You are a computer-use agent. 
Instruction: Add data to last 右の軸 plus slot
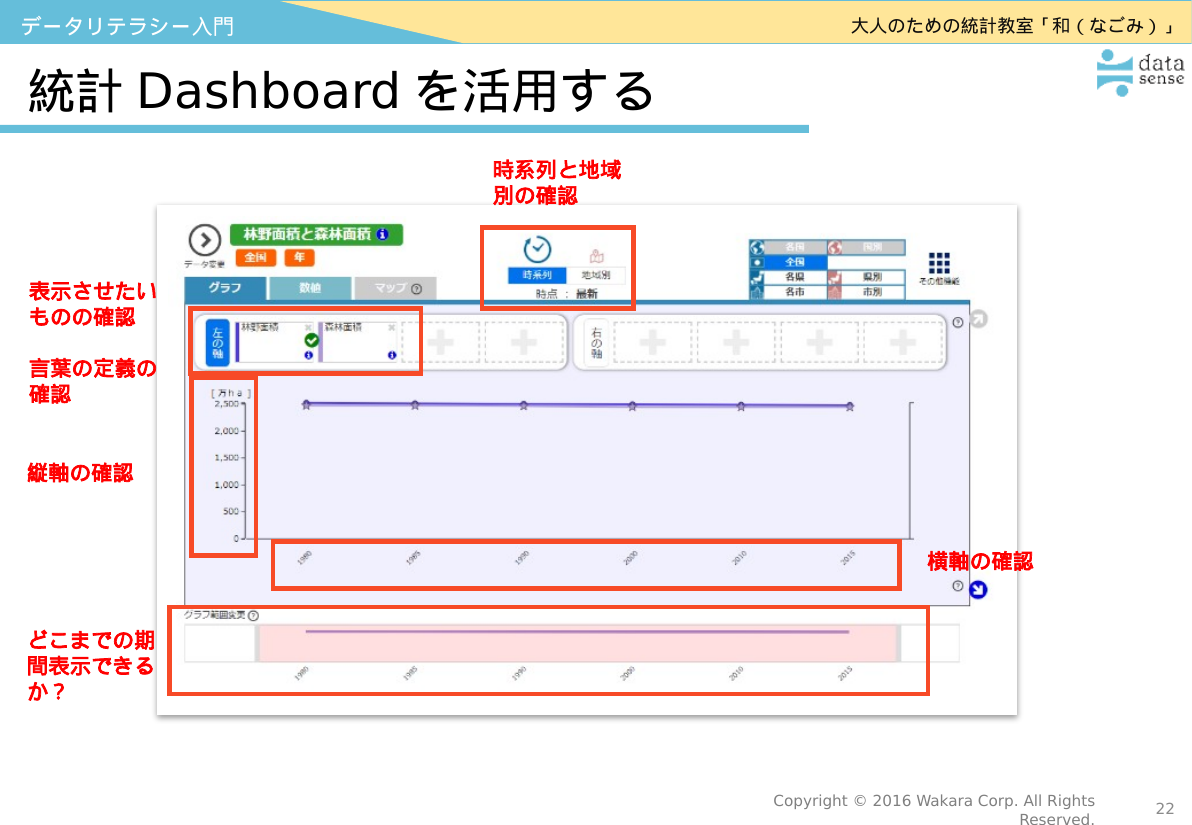pos(902,342)
